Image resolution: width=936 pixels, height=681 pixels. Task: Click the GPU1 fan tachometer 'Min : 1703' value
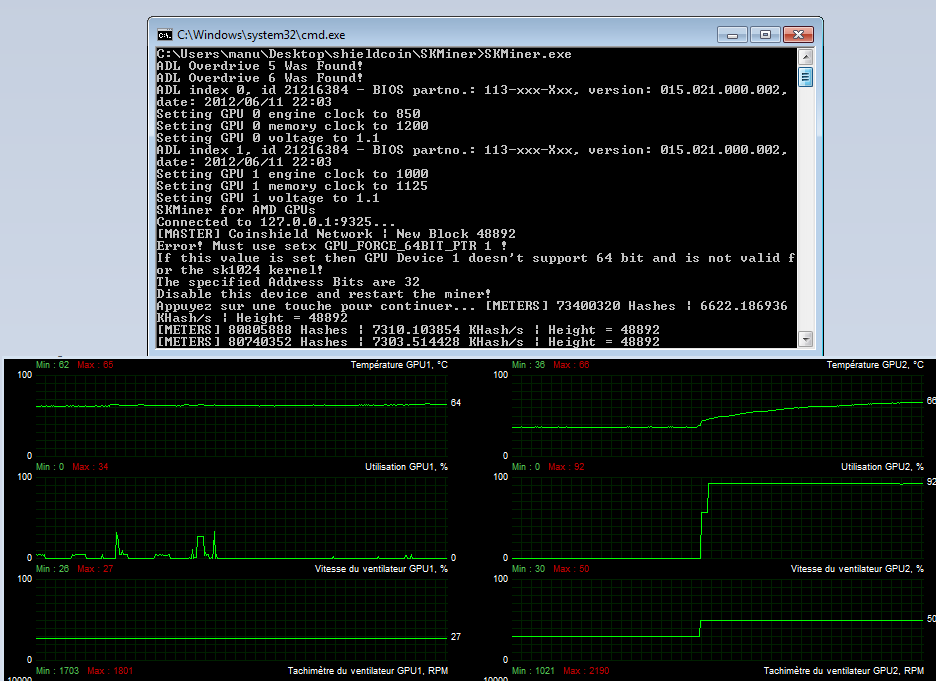pos(57,671)
